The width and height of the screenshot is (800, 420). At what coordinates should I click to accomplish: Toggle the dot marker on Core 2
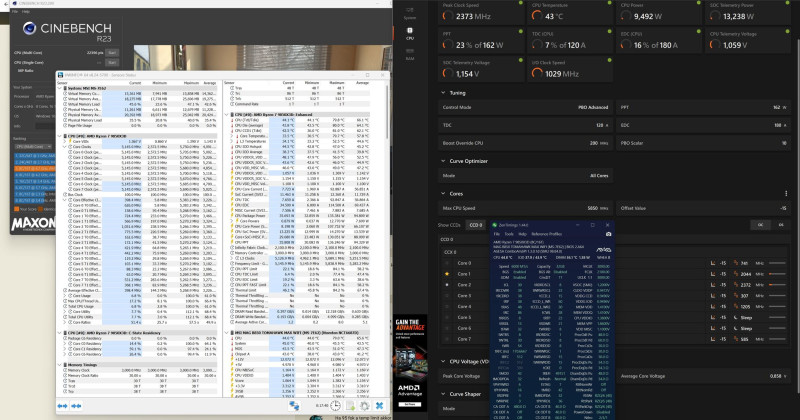coord(447,285)
